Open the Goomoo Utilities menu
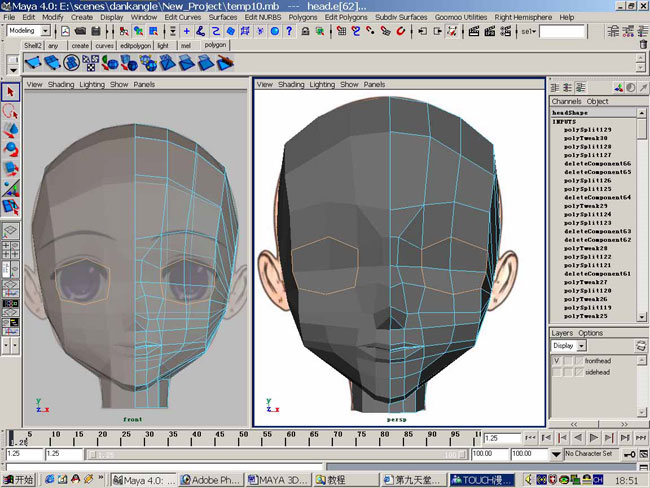Screen dimensions: 650x488 pyautogui.click(x=461, y=17)
